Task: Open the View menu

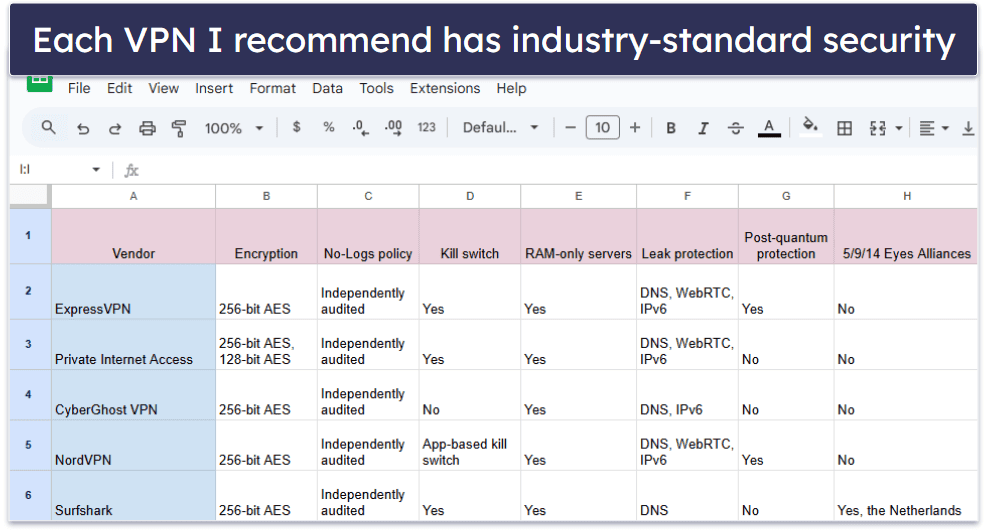Action: point(163,88)
